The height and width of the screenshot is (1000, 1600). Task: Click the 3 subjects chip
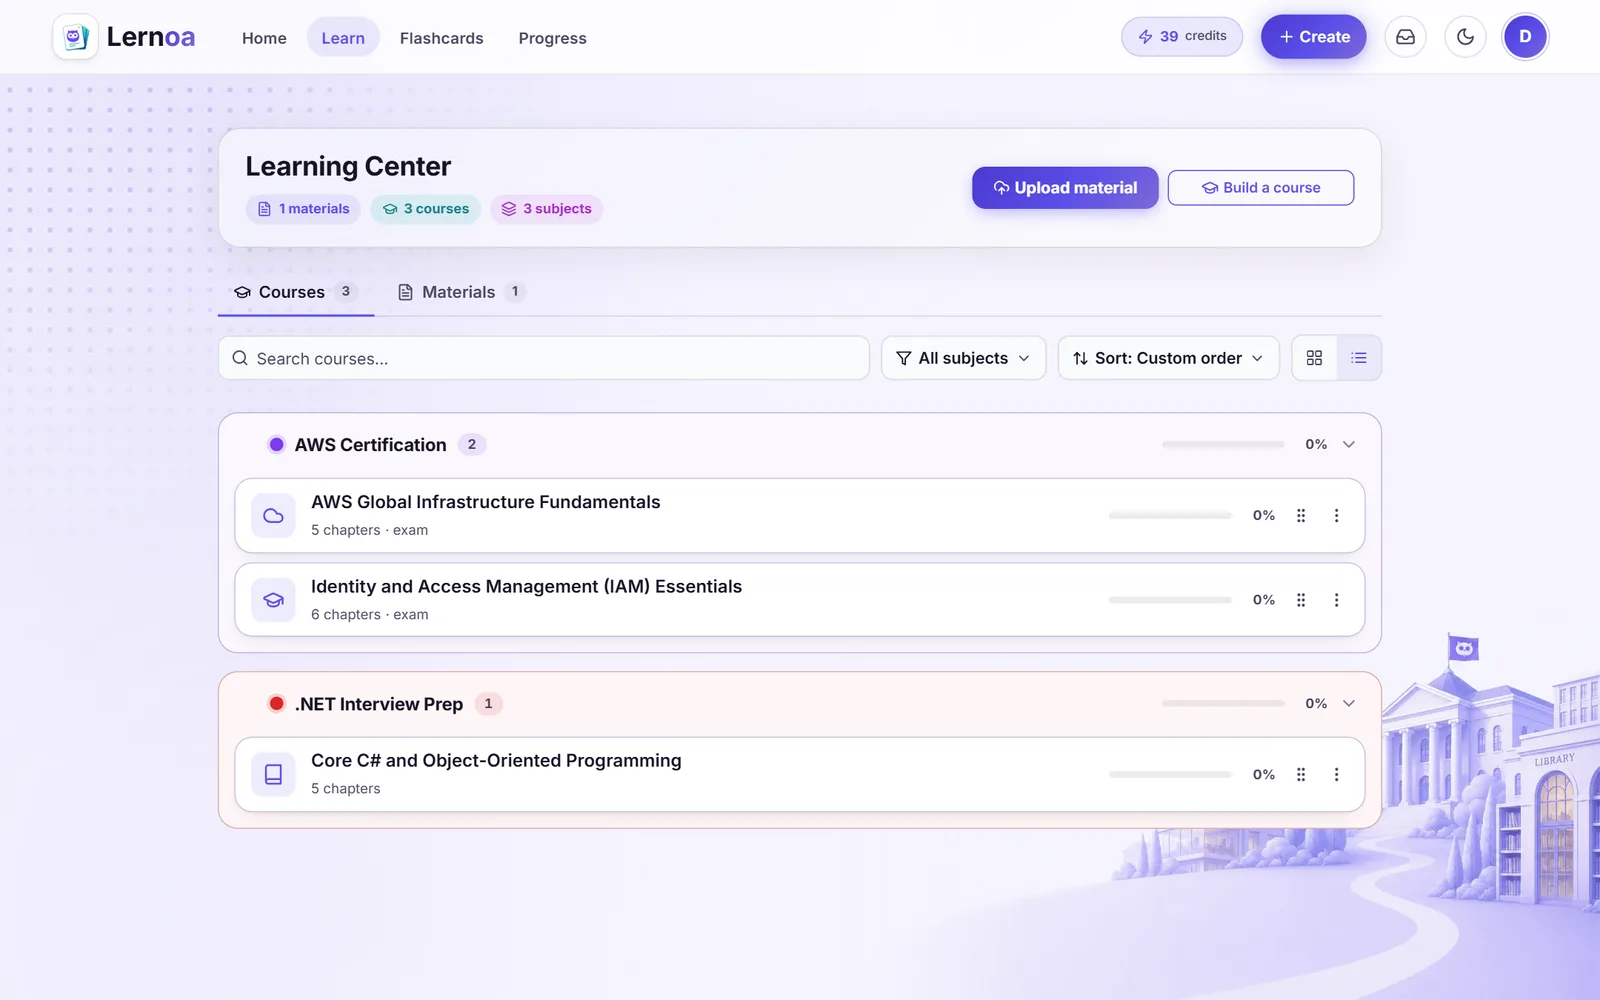[x=546, y=209]
